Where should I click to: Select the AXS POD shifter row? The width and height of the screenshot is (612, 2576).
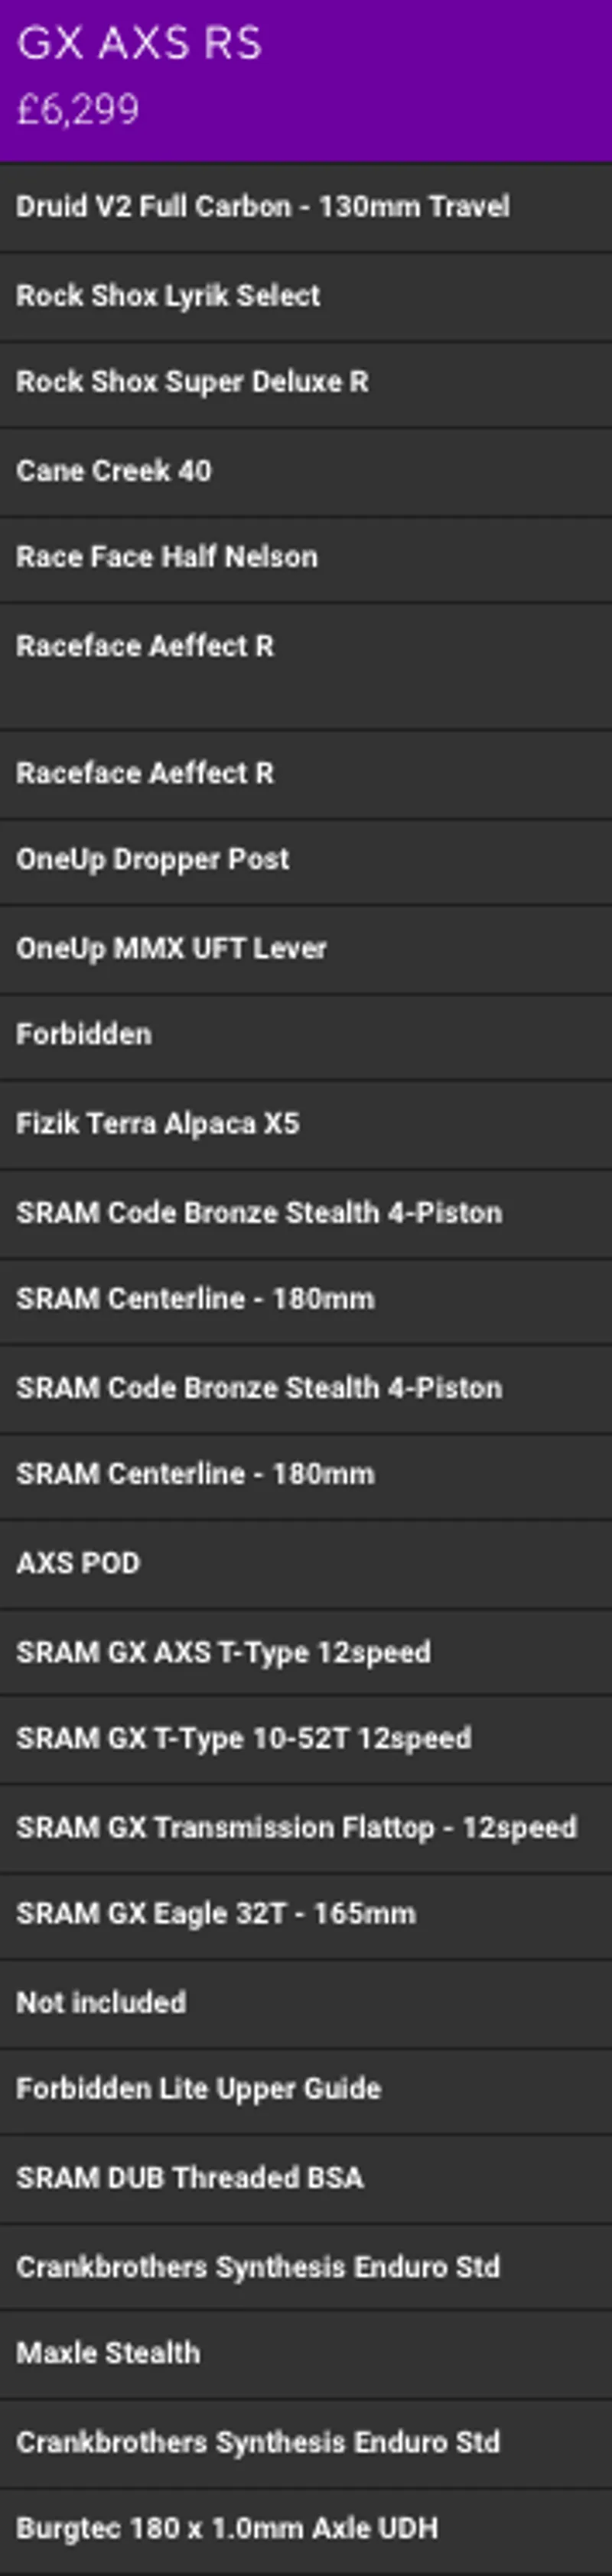coord(78,1563)
